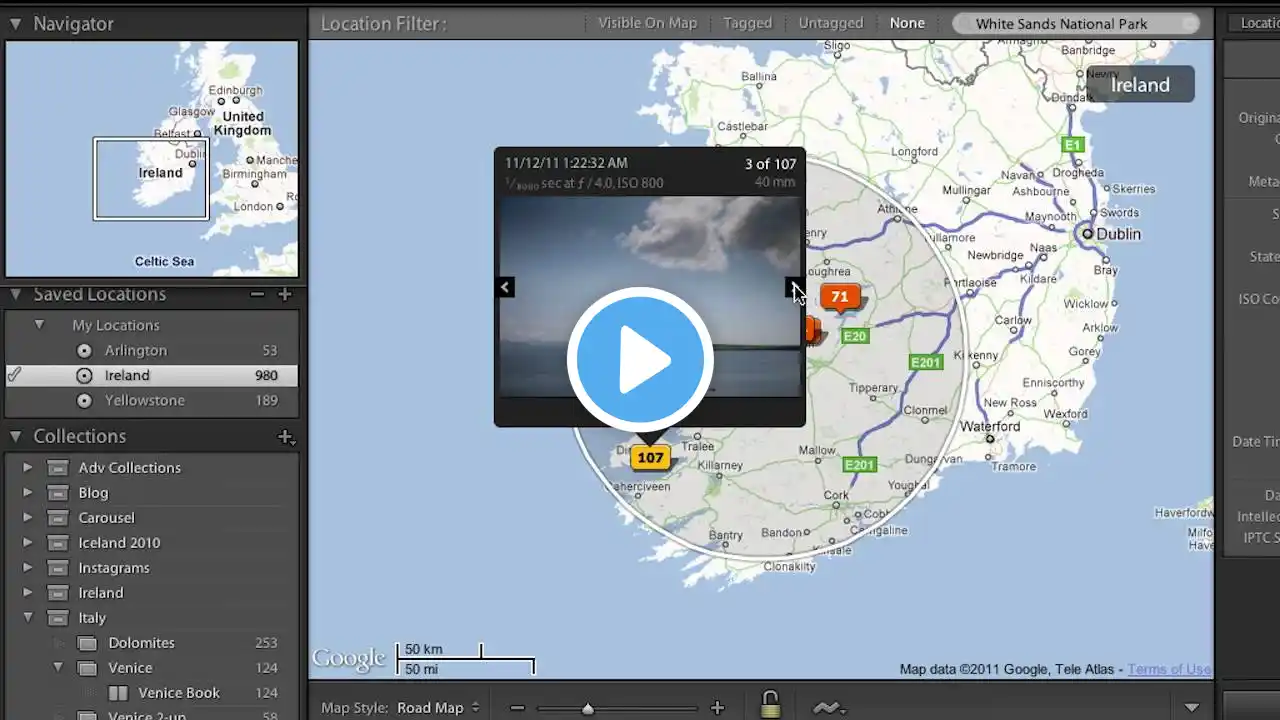Viewport: 1280px width, 720px height.
Task: Click the map zoom slider handle
Action: (588, 708)
